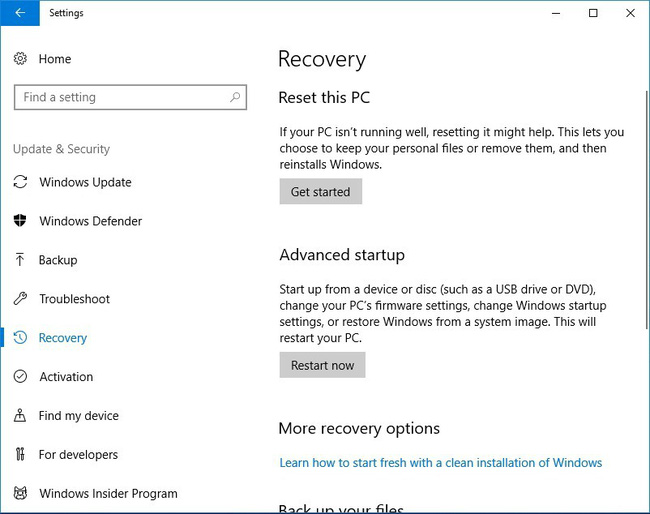
Task: Maximize the Settings window
Action: (593, 13)
